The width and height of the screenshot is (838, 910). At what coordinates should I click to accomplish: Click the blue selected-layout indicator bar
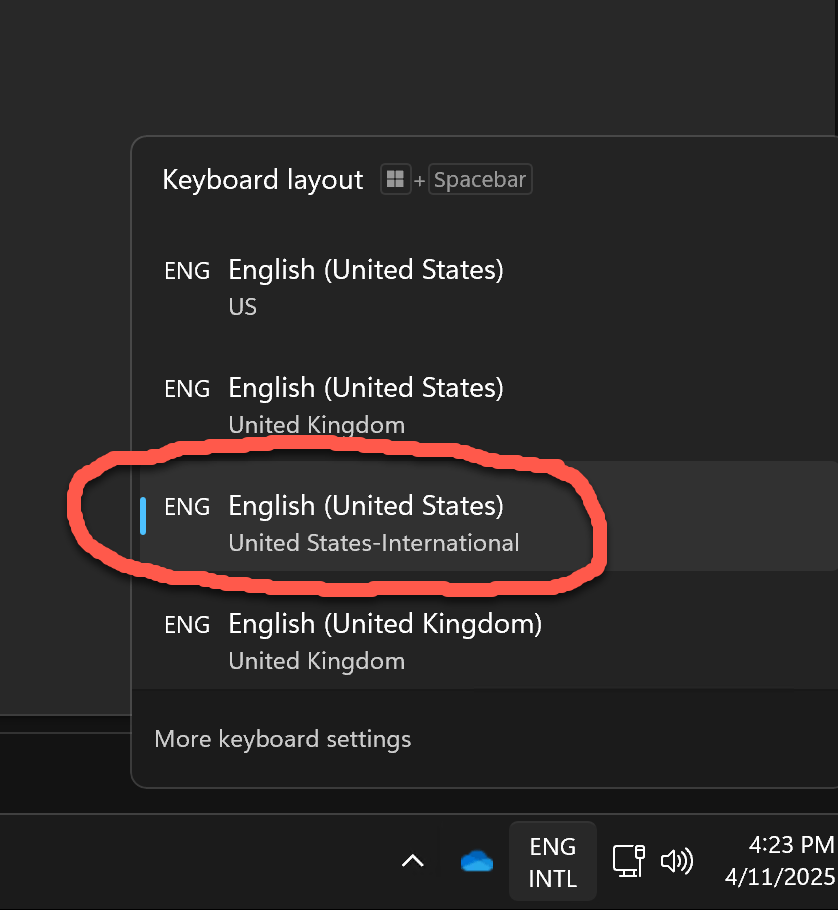(x=144, y=516)
